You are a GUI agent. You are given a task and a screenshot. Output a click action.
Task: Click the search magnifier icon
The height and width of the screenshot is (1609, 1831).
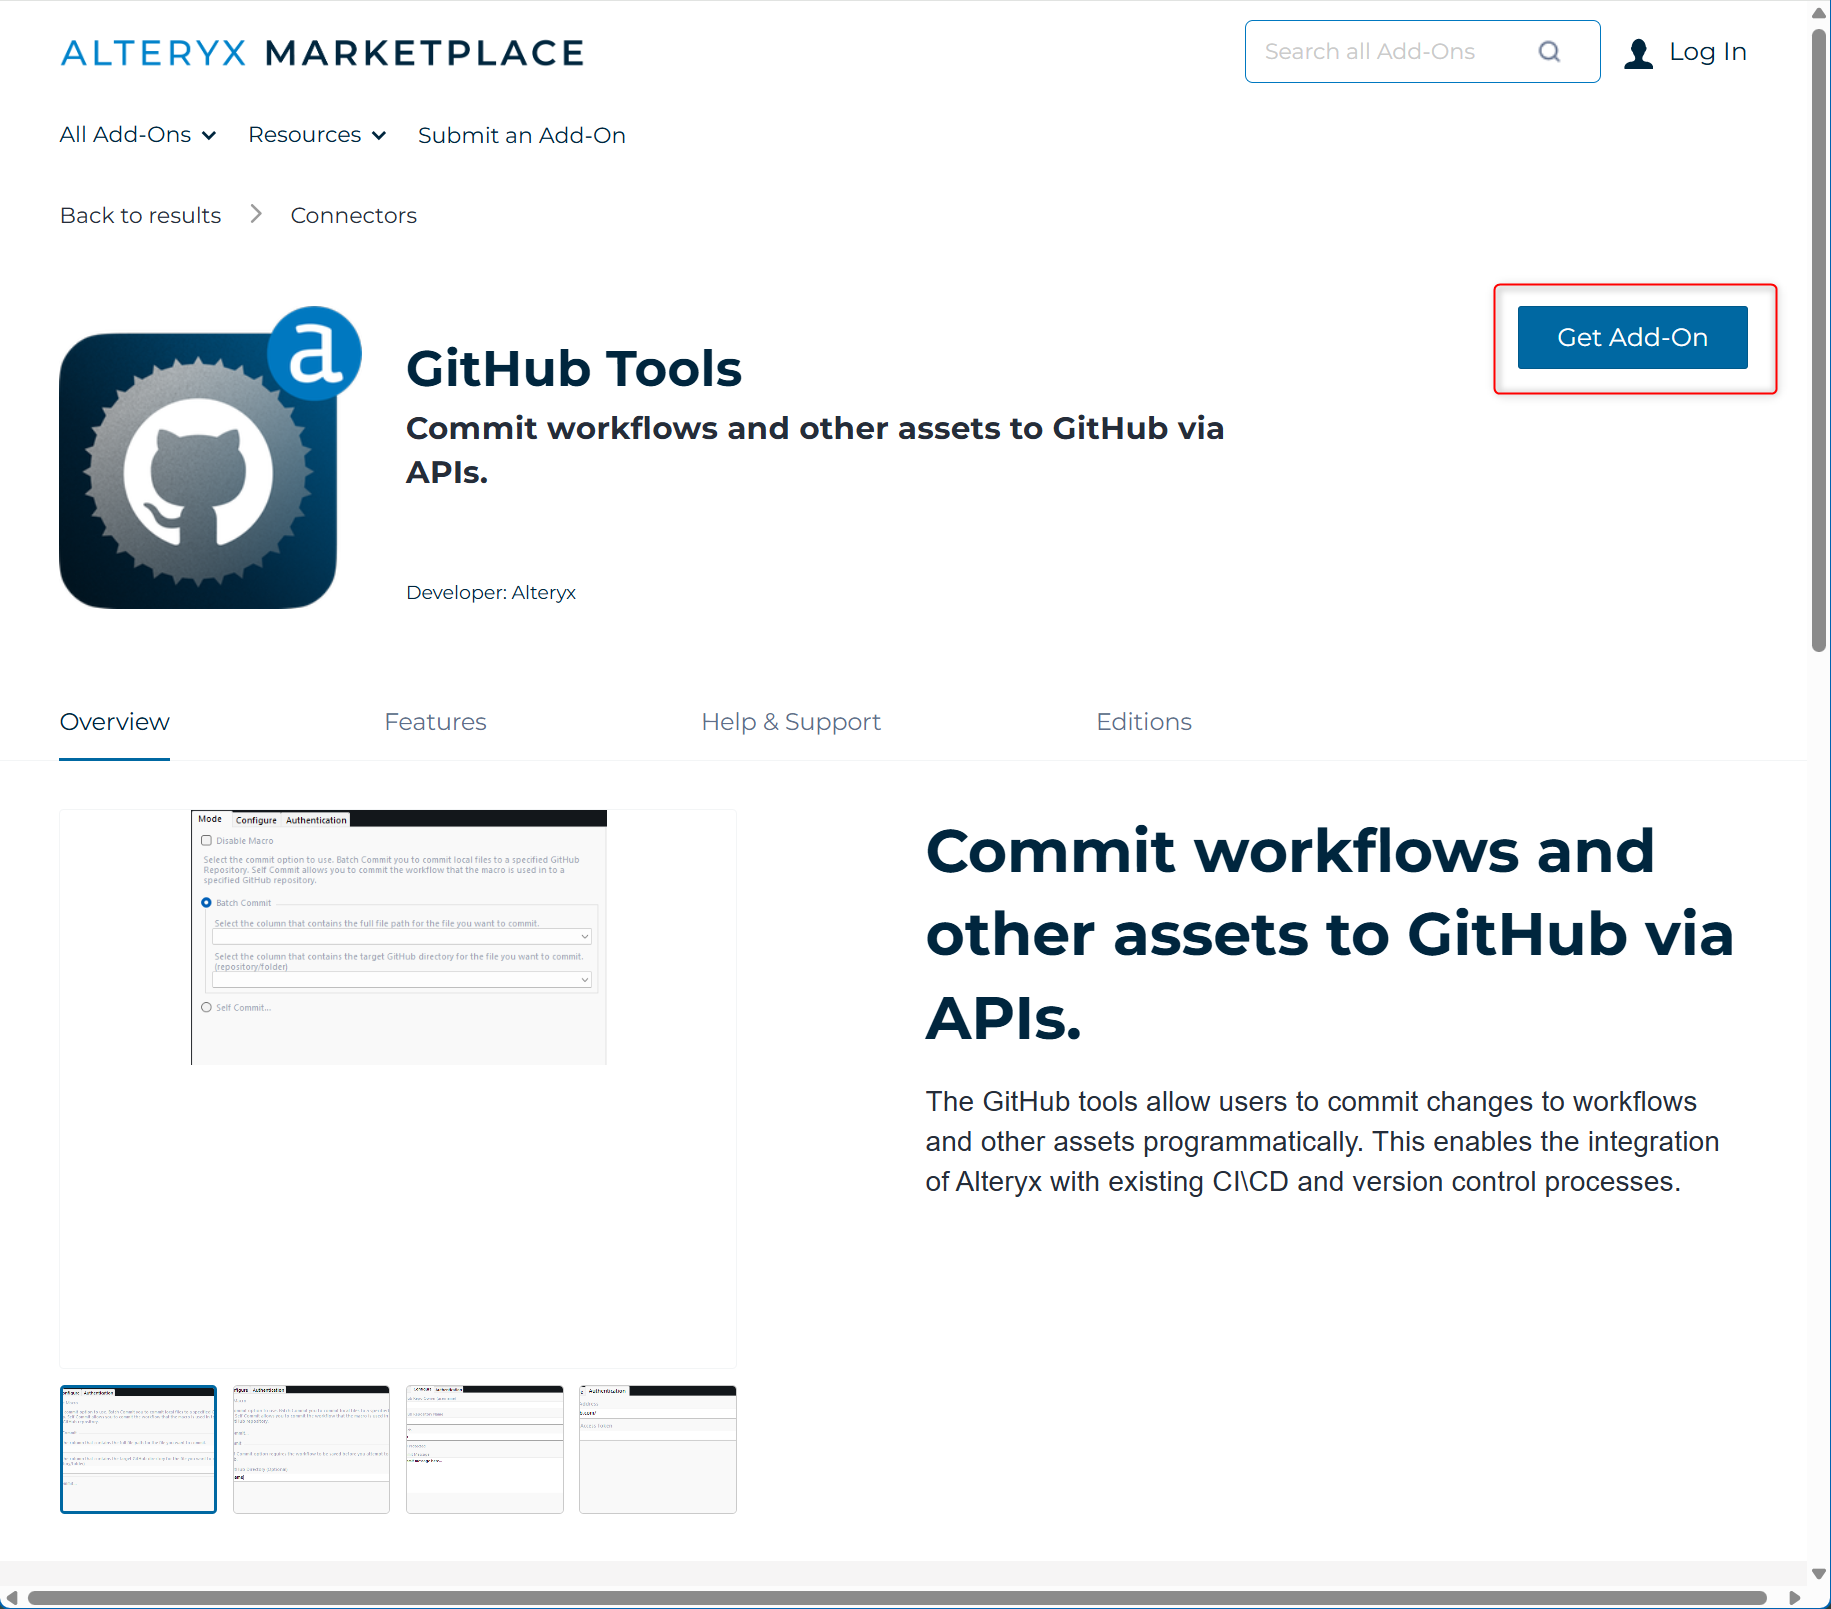coord(1549,52)
